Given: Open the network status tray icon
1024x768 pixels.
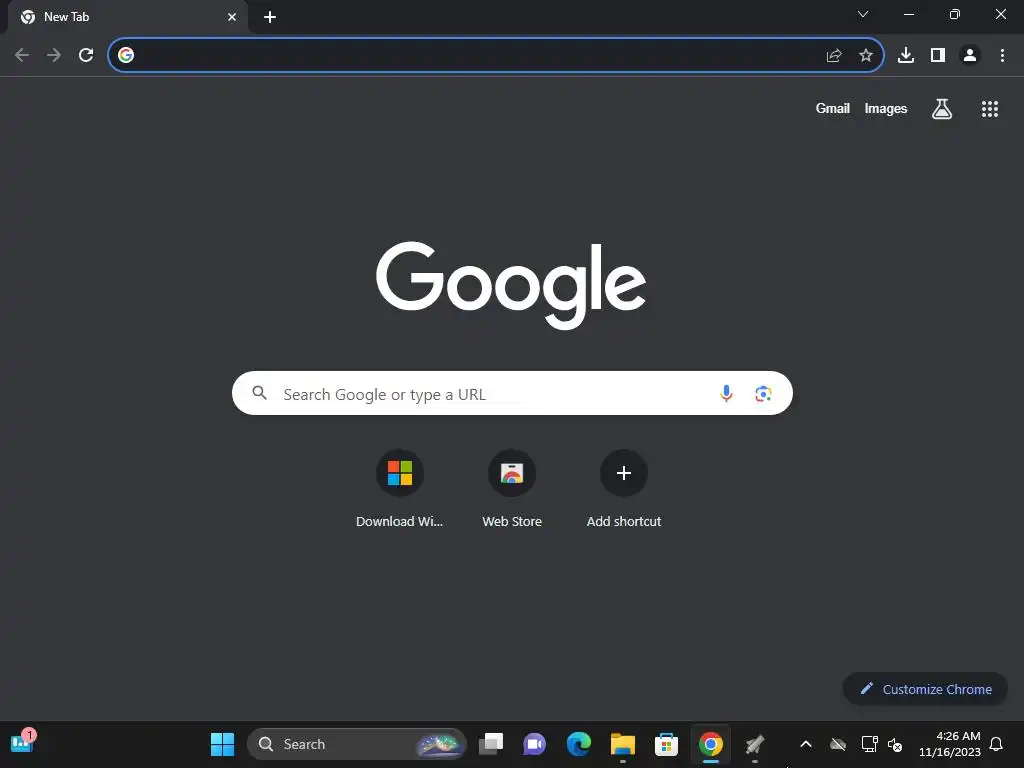Looking at the screenshot, I should [x=869, y=744].
